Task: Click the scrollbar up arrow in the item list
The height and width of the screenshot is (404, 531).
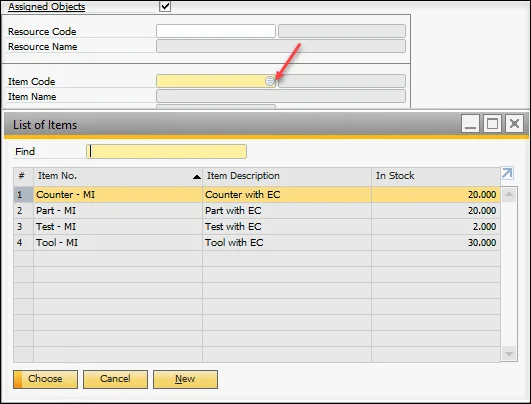Action: (509, 195)
